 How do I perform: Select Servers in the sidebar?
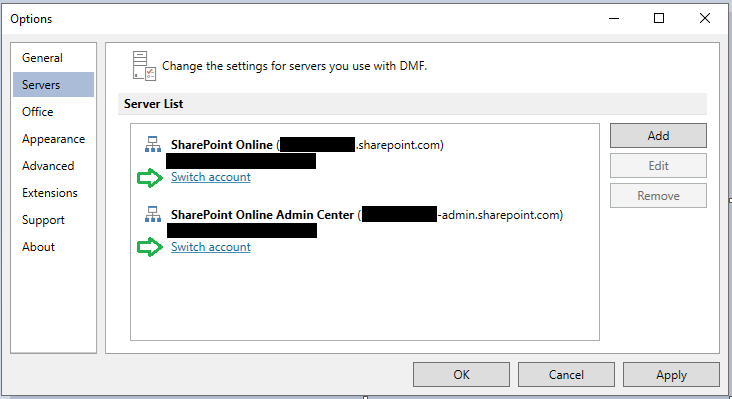53,84
